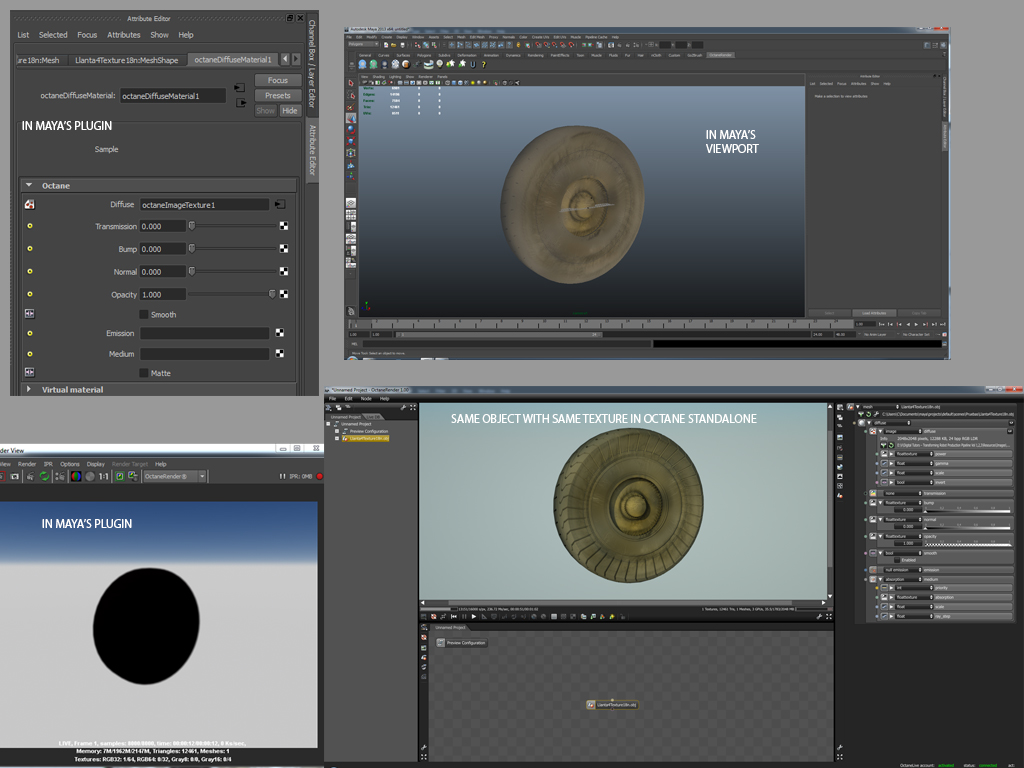
Task: Click the RGB channels icon in Render View
Action: 75,477
